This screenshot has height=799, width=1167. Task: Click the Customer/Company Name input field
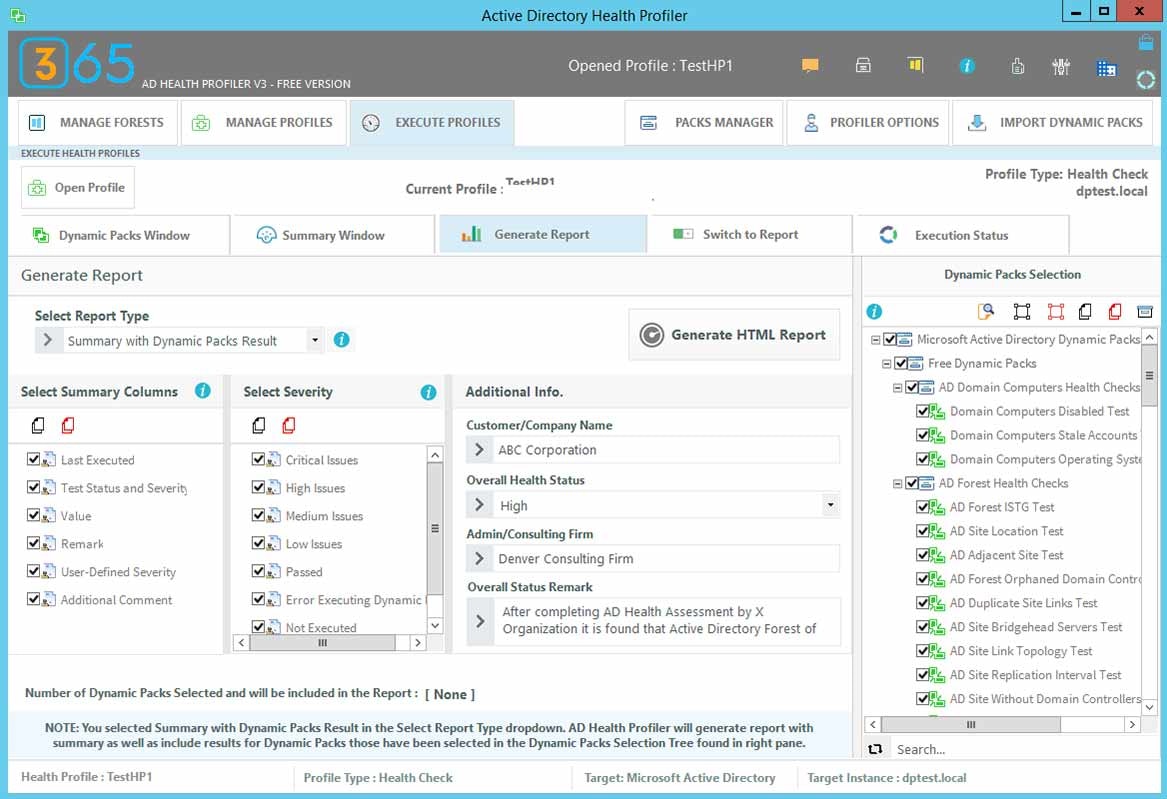[666, 449]
